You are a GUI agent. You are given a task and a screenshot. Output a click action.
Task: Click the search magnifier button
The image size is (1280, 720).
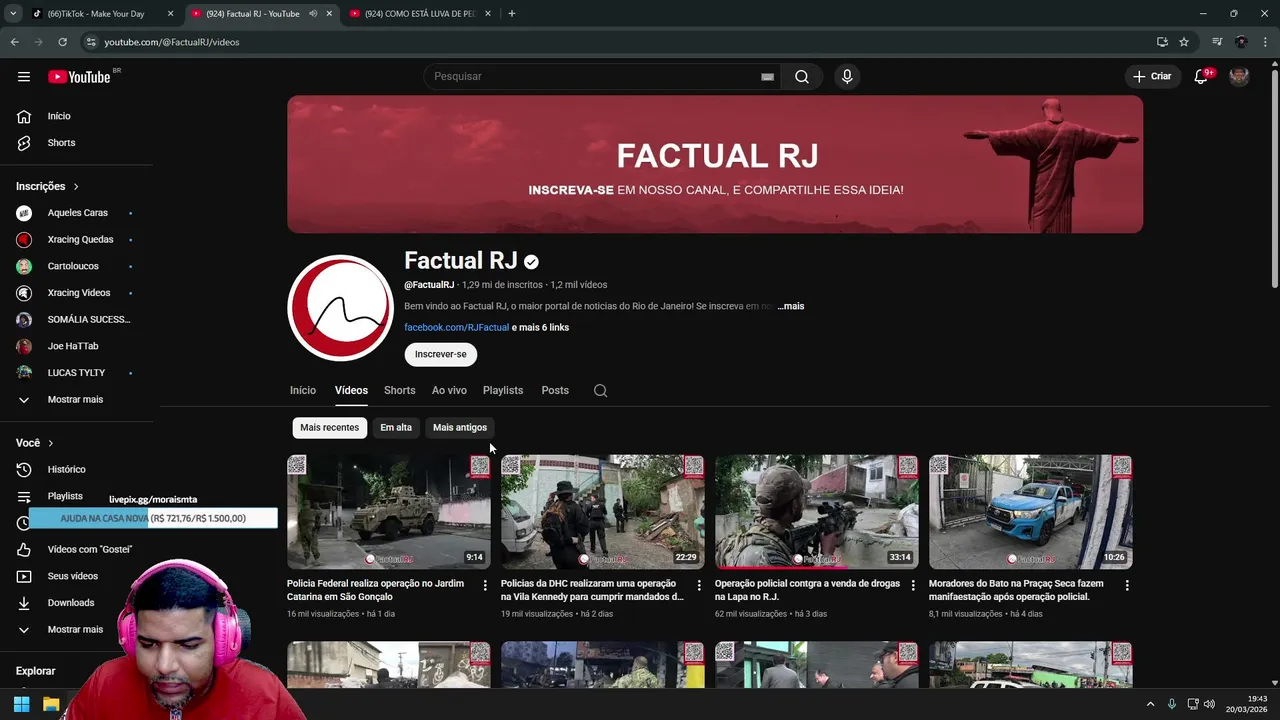tap(802, 77)
